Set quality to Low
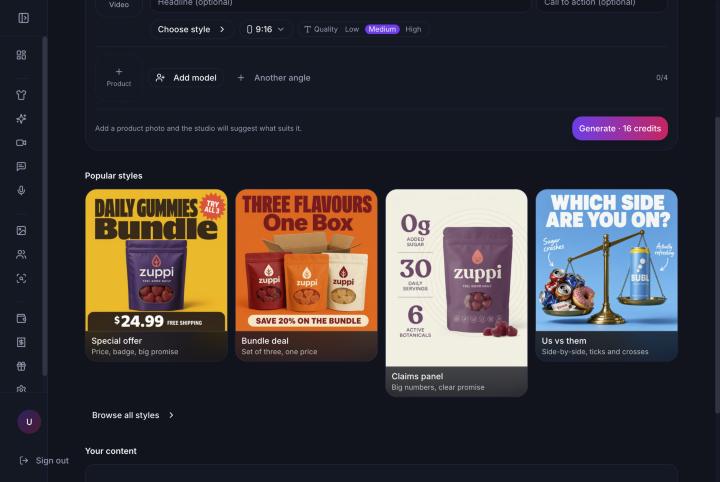720x482 pixels. [352, 29]
